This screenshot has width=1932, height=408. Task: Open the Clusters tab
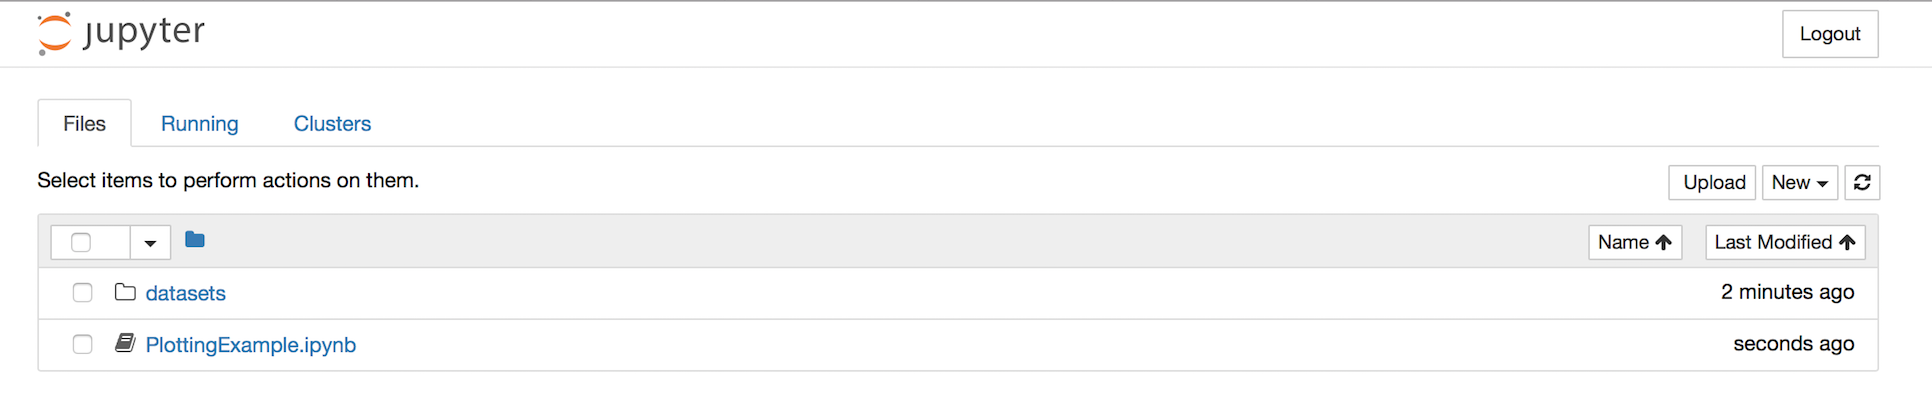[332, 123]
